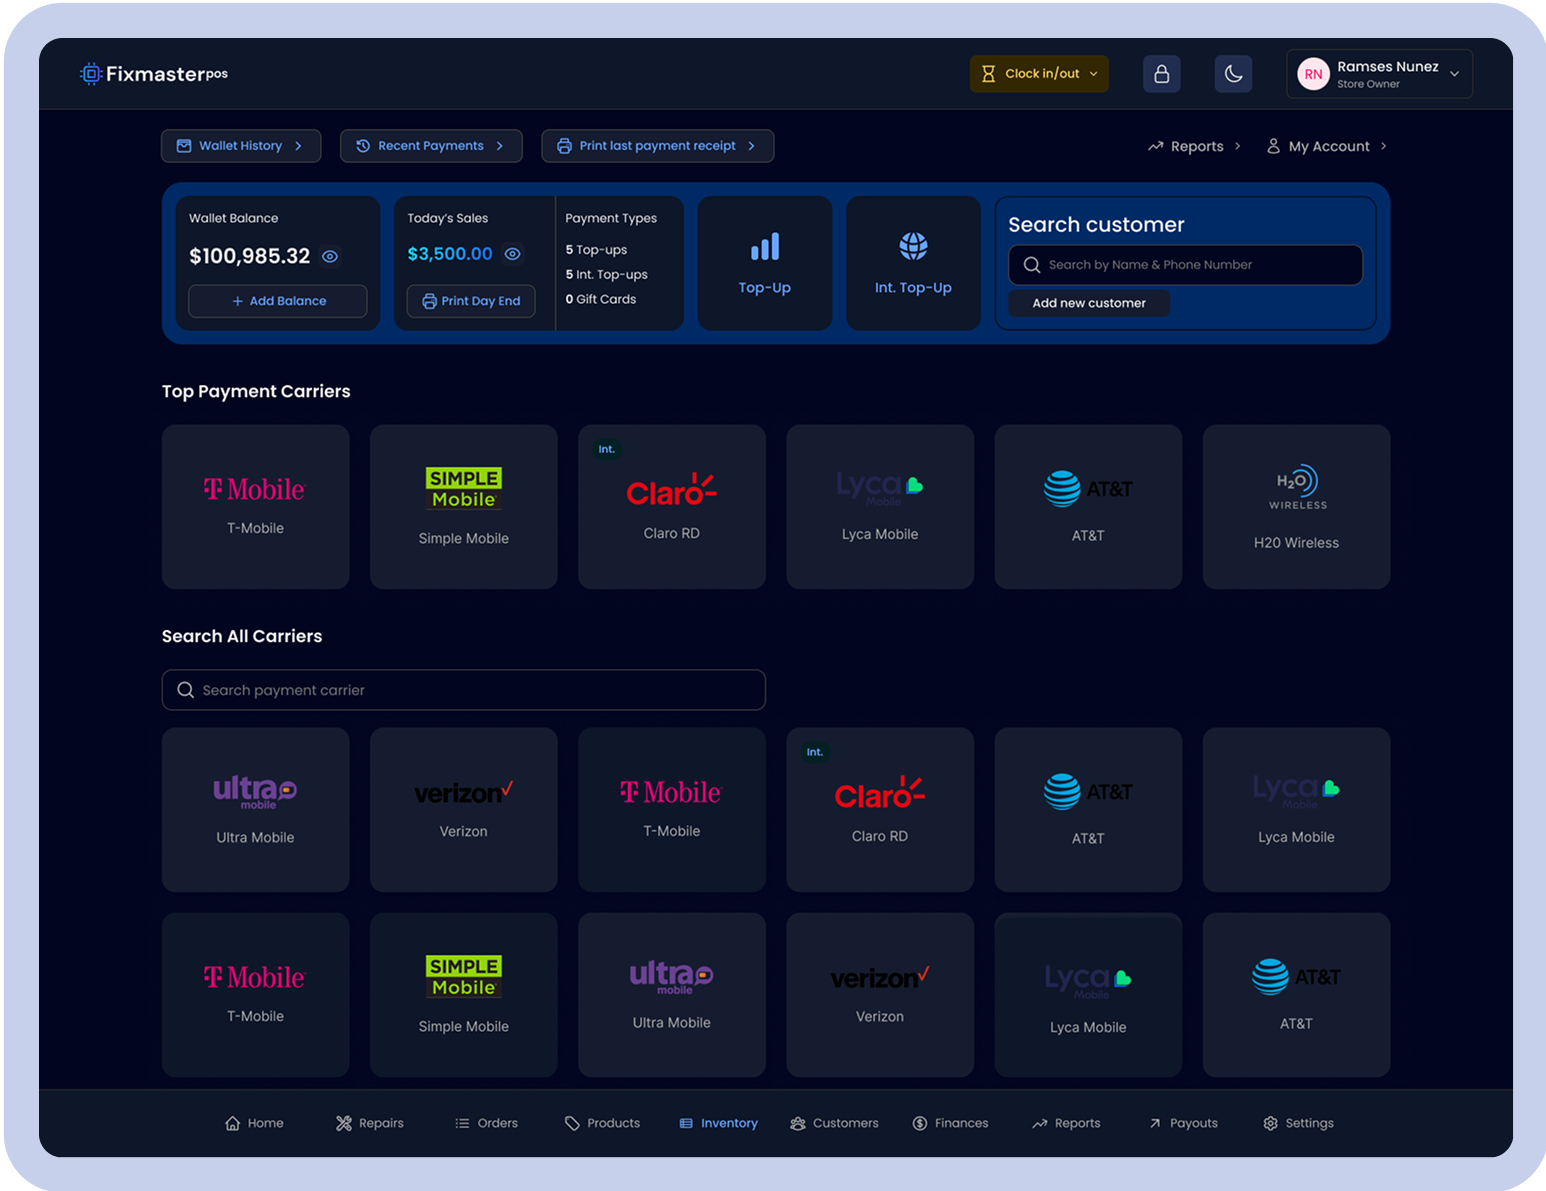
Task: Click the Fixmaster POS logo
Action: (154, 74)
